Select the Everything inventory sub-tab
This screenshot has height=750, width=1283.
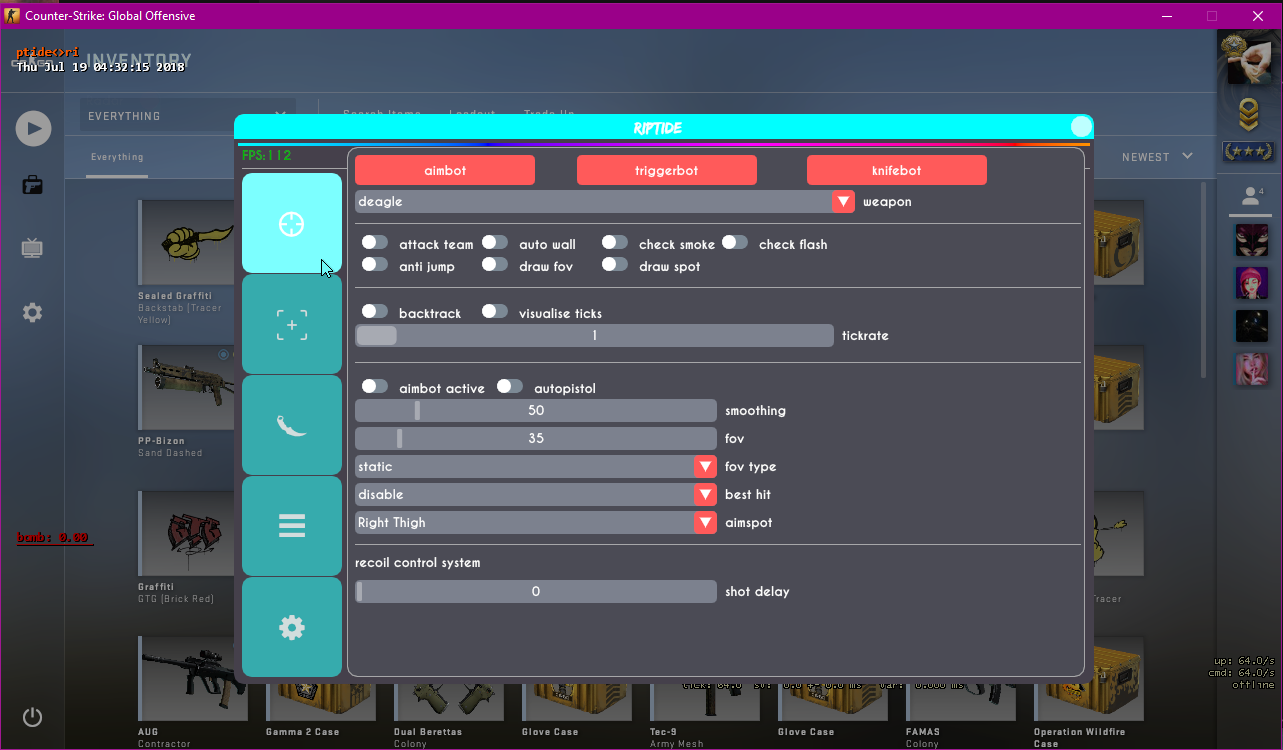point(117,157)
